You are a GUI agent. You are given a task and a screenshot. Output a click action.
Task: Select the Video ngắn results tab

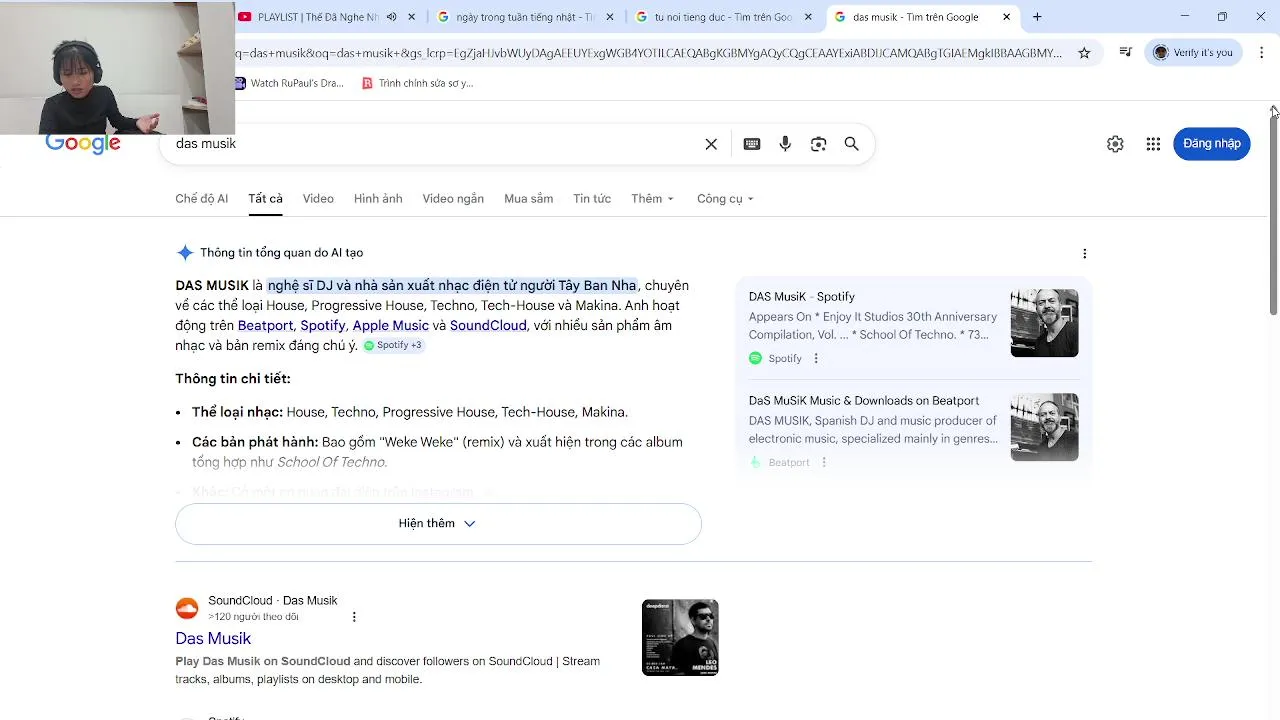coord(453,199)
